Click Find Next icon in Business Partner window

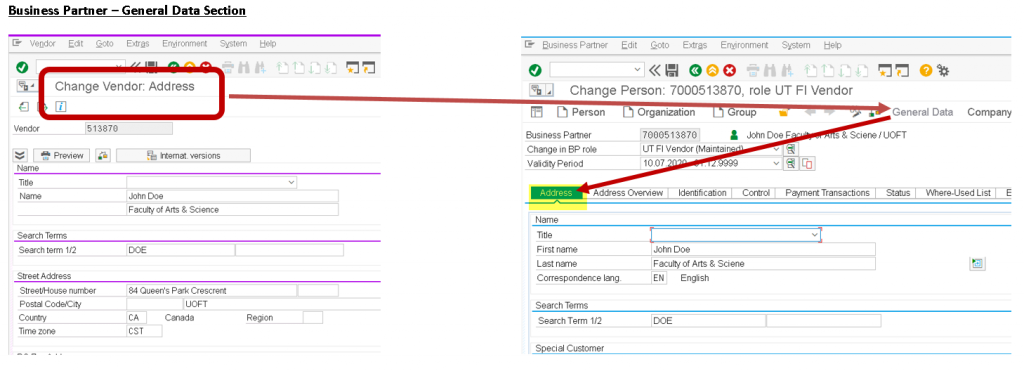[x=788, y=71]
